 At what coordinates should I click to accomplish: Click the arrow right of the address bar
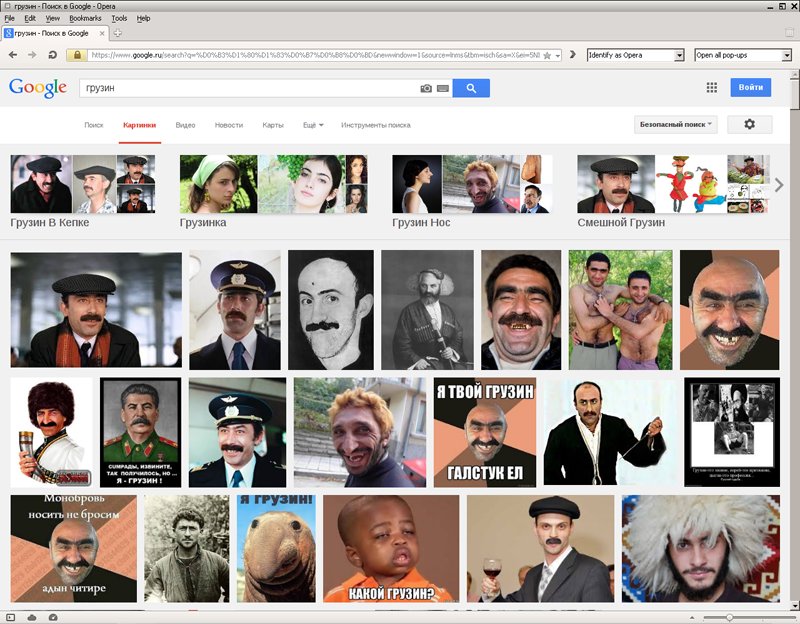[572, 55]
